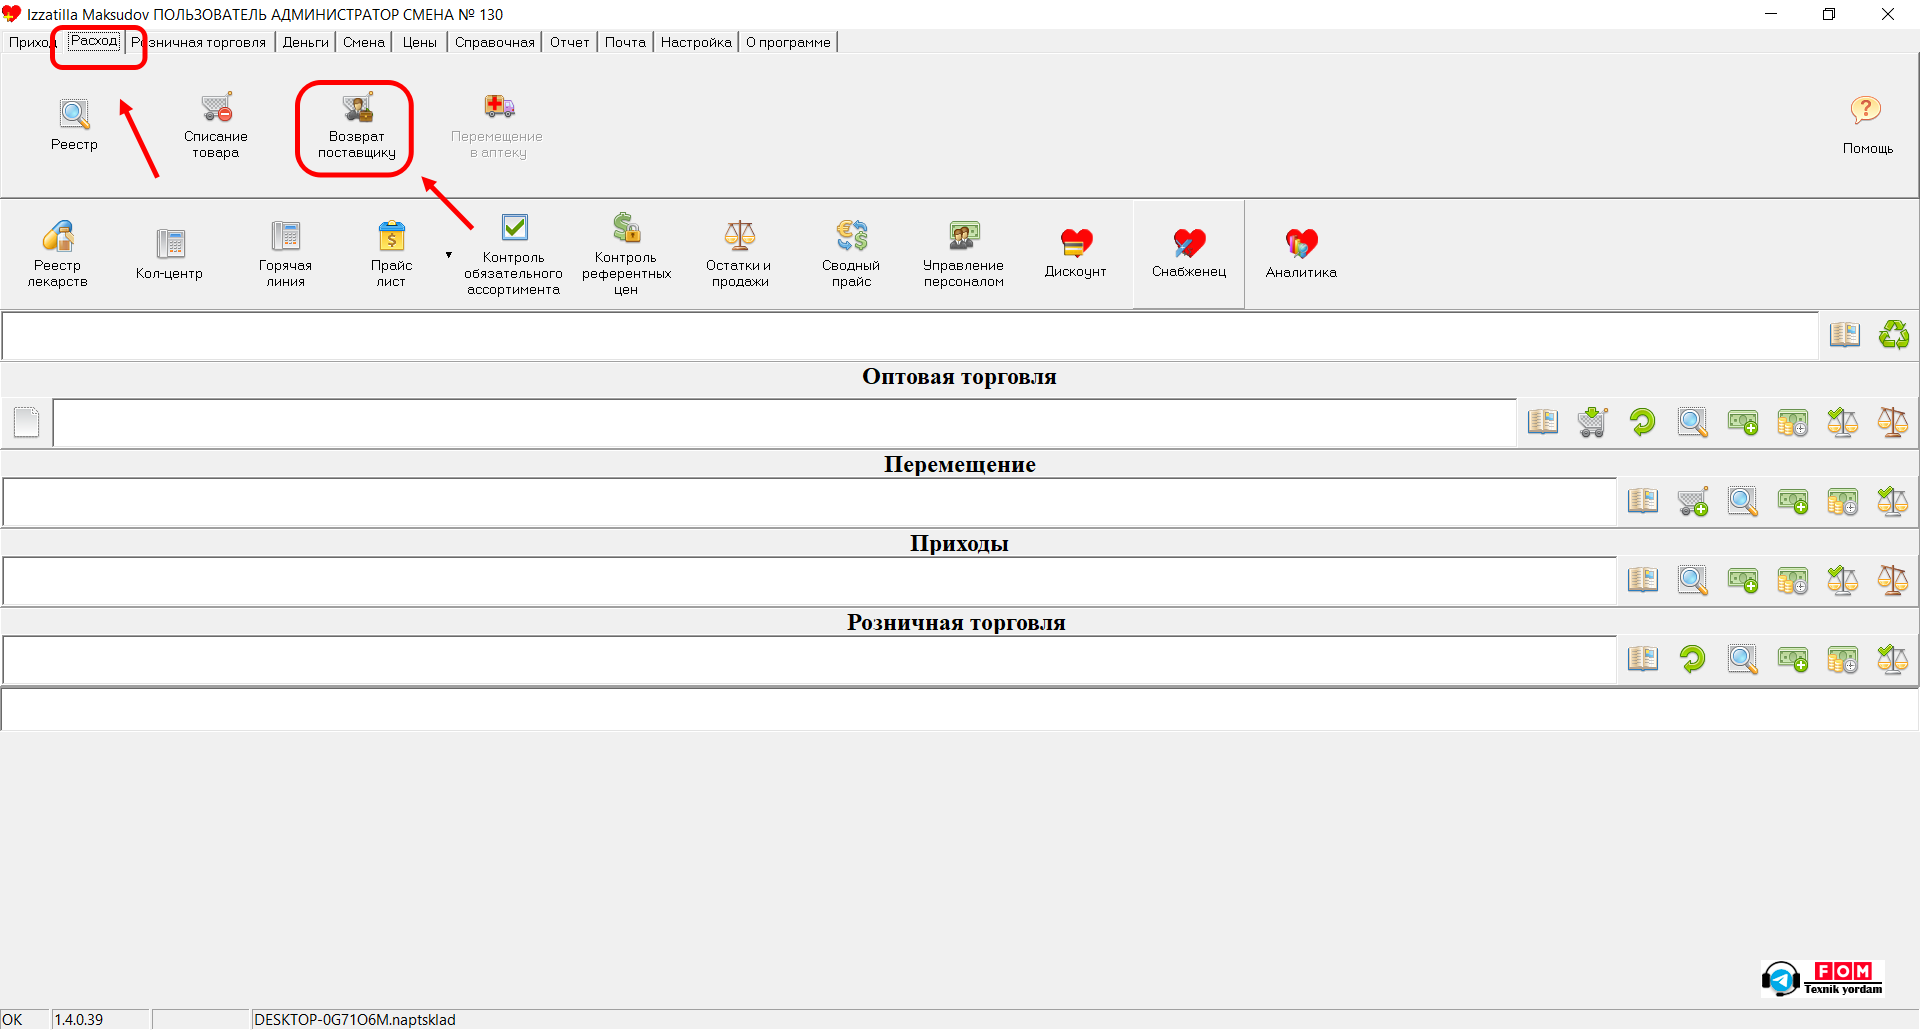
Task: Switch to the Настройка tab
Action: pos(696,42)
